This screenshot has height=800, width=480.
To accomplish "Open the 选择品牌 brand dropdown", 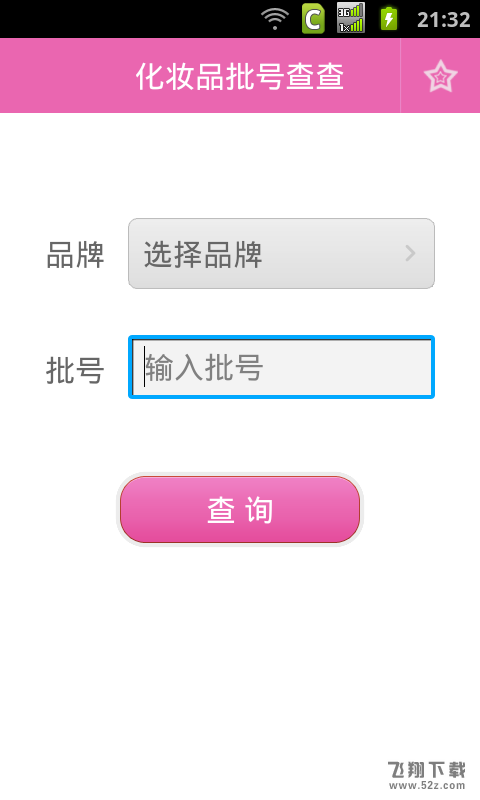I will pyautogui.click(x=281, y=254).
